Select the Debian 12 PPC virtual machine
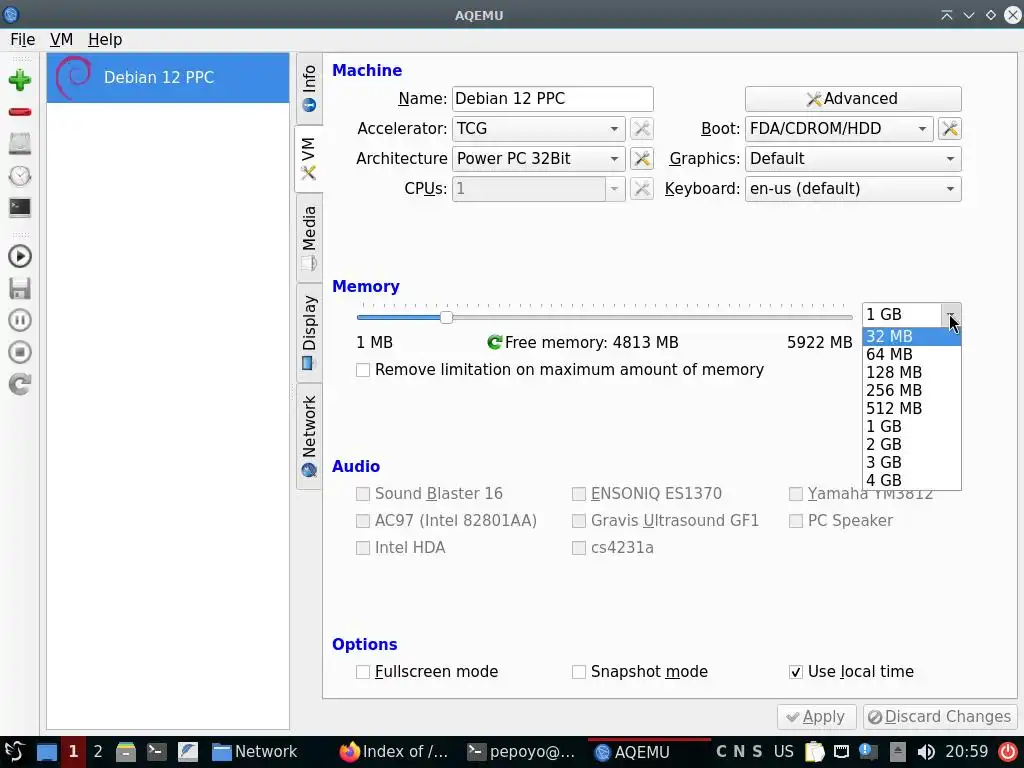The width and height of the screenshot is (1024, 768). pos(168,78)
